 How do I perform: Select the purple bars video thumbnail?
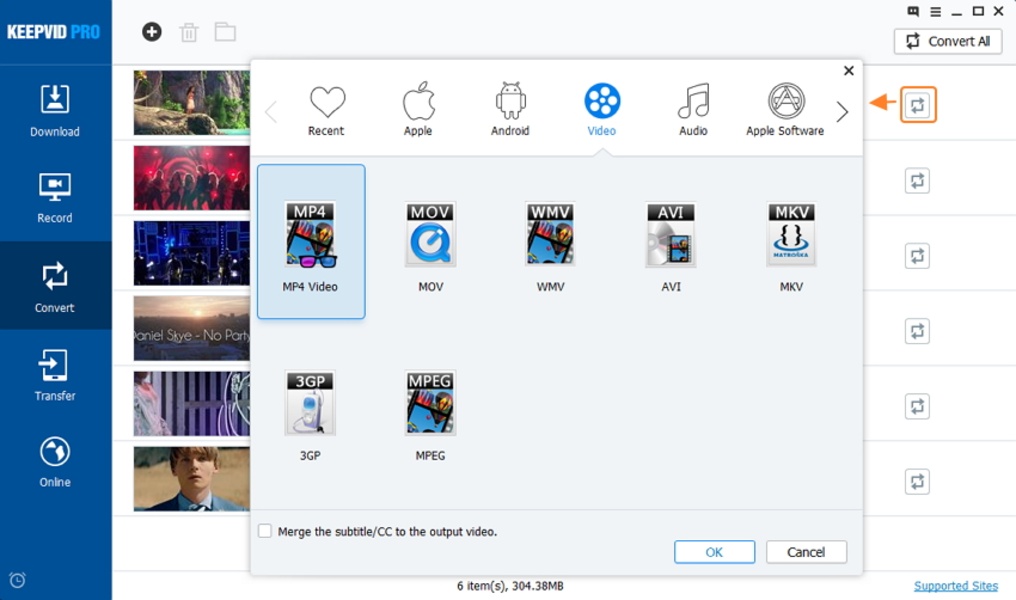pos(192,403)
